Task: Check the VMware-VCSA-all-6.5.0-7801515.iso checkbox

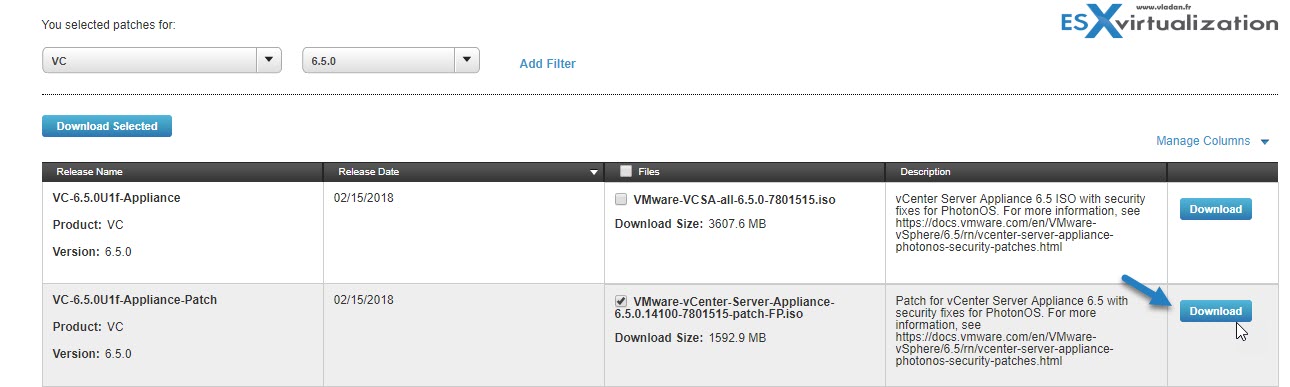Action: point(621,199)
